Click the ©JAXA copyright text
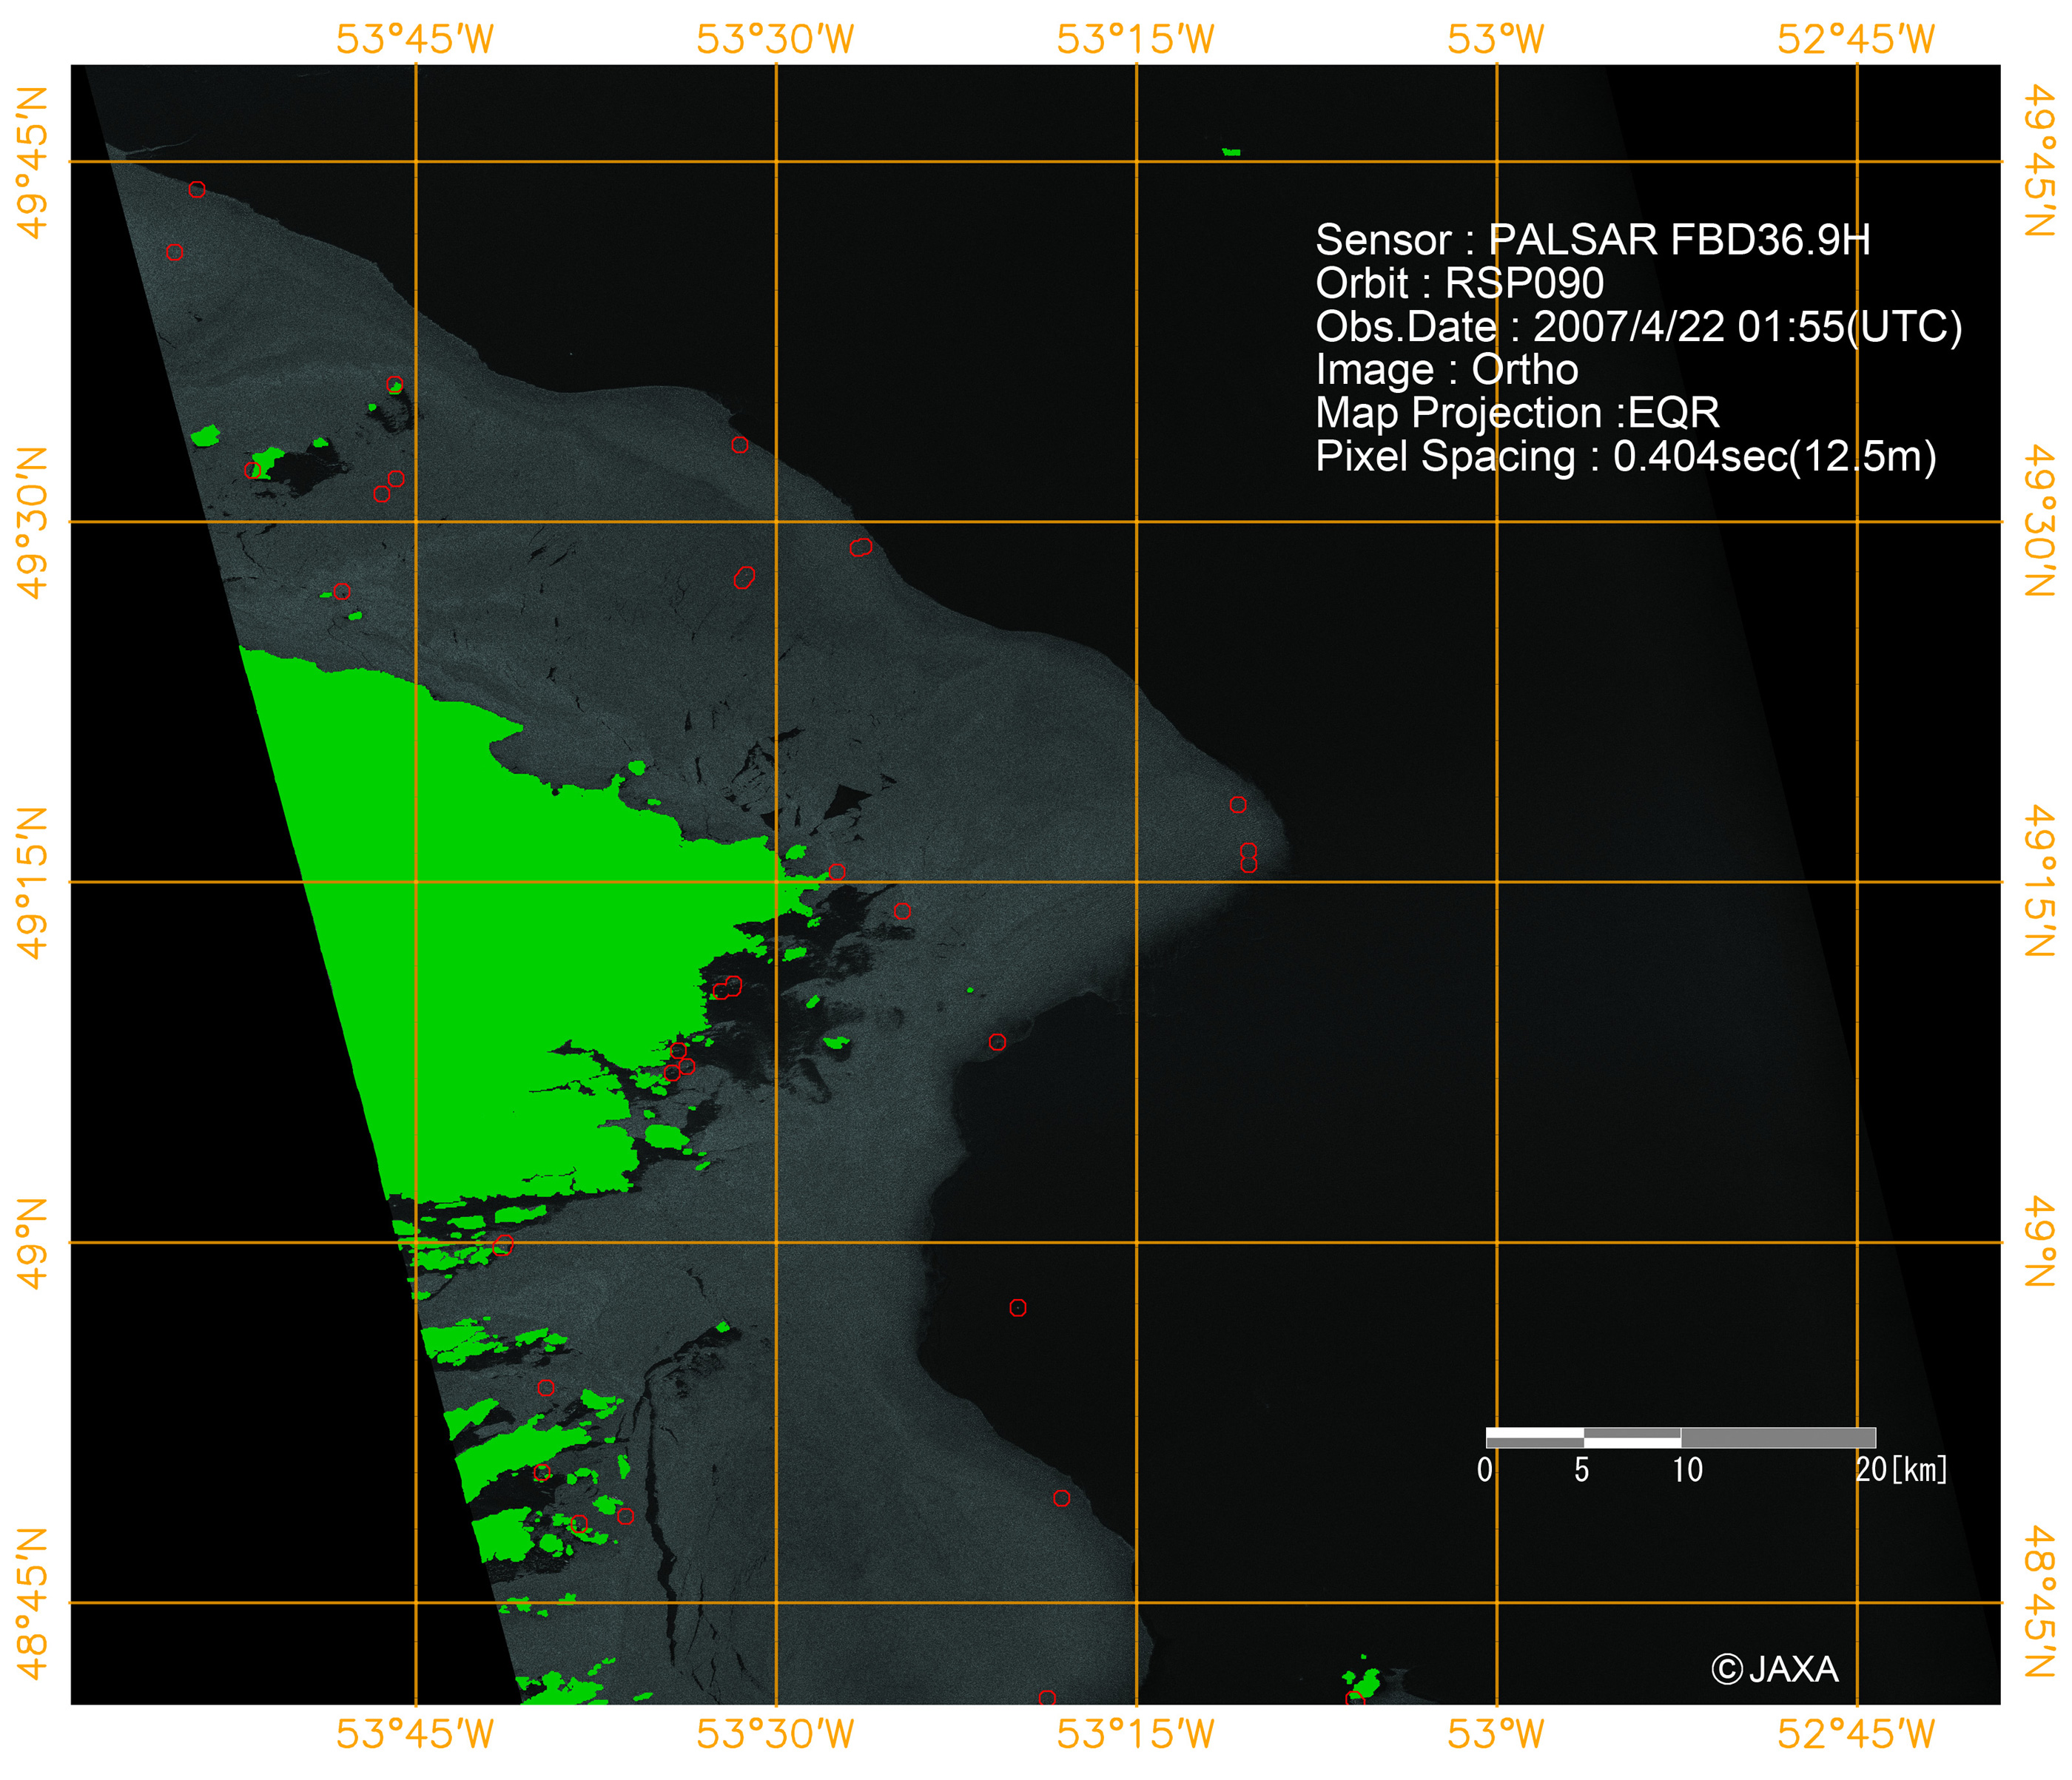The image size is (2072, 1780). coord(1774,1669)
